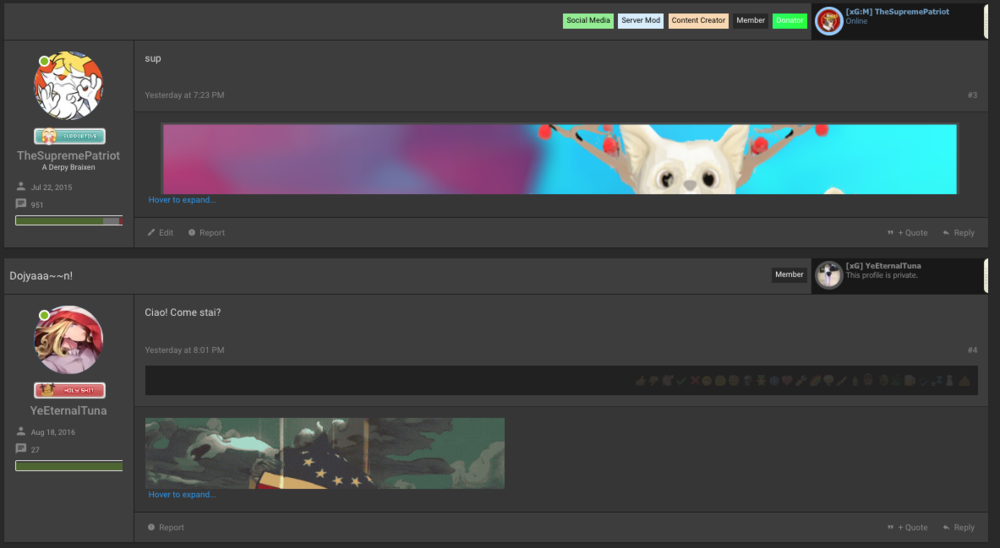Edit TheSupremePatriot's post
1000x548 pixels.
point(161,233)
